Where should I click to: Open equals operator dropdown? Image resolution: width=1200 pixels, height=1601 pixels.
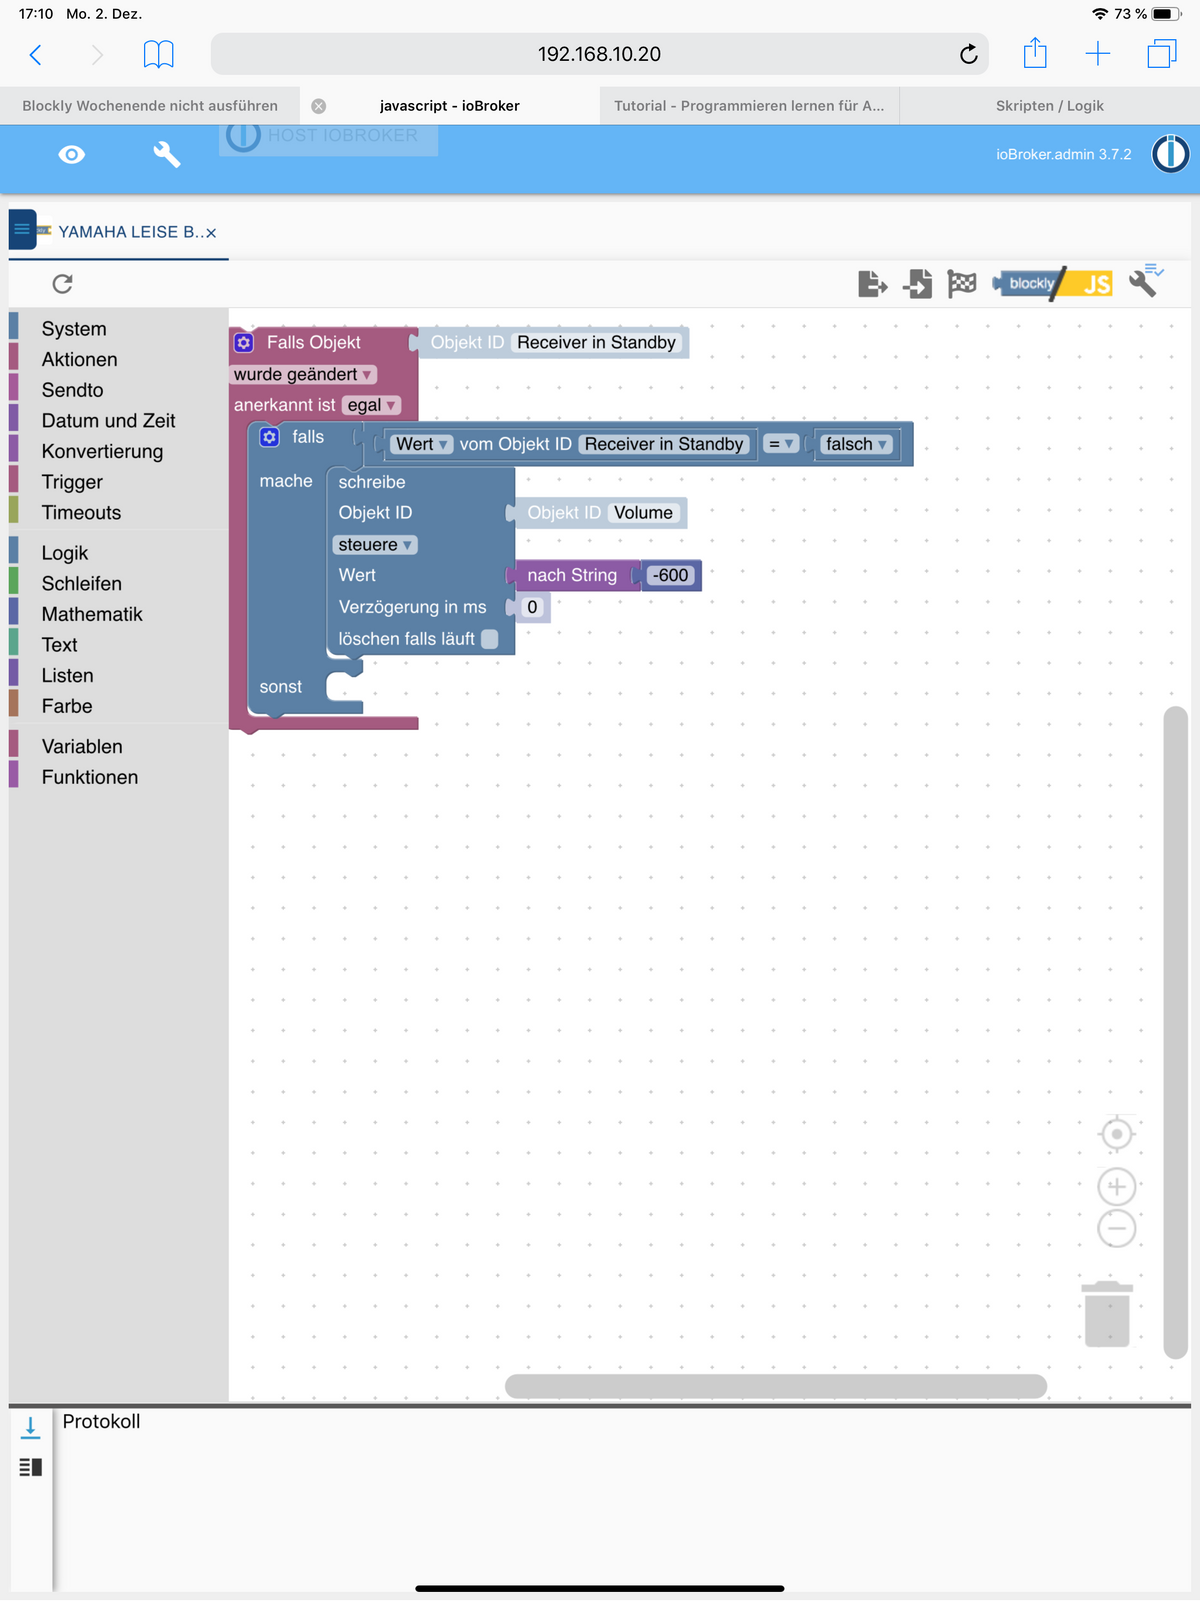pyautogui.click(x=781, y=444)
